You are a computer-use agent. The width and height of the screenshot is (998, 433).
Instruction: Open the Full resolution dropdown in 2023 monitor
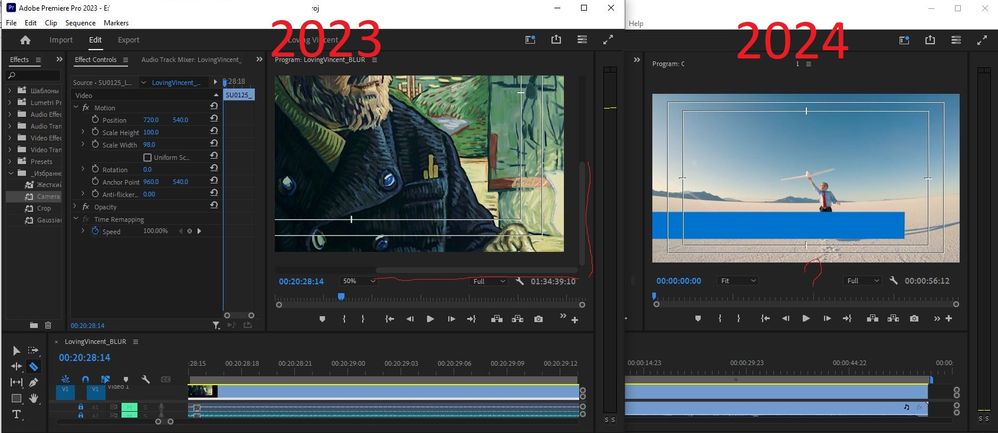click(x=489, y=281)
